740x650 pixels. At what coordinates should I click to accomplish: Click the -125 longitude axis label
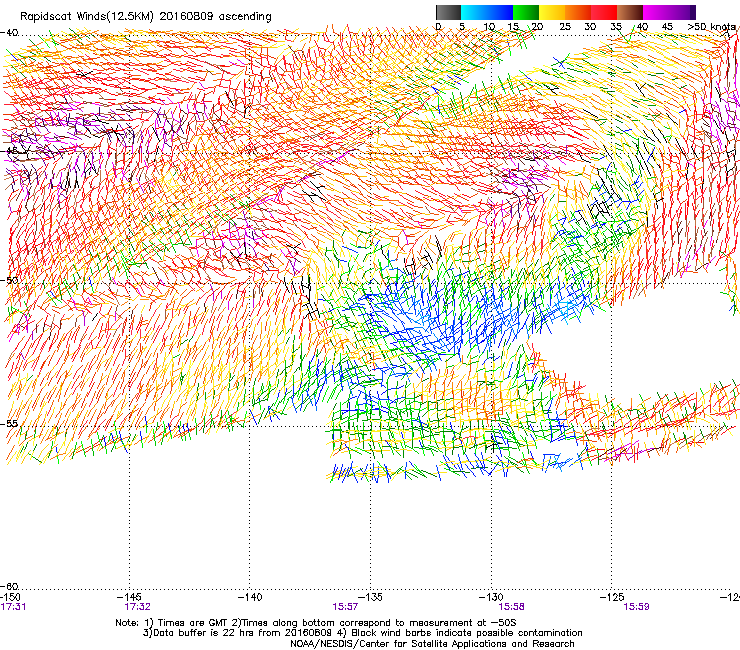(612, 597)
